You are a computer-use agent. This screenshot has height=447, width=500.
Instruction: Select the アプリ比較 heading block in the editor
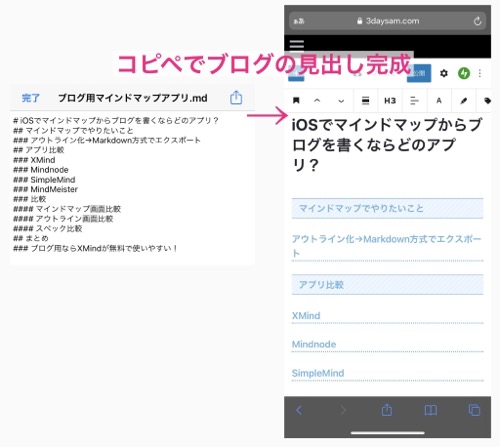coord(387,285)
